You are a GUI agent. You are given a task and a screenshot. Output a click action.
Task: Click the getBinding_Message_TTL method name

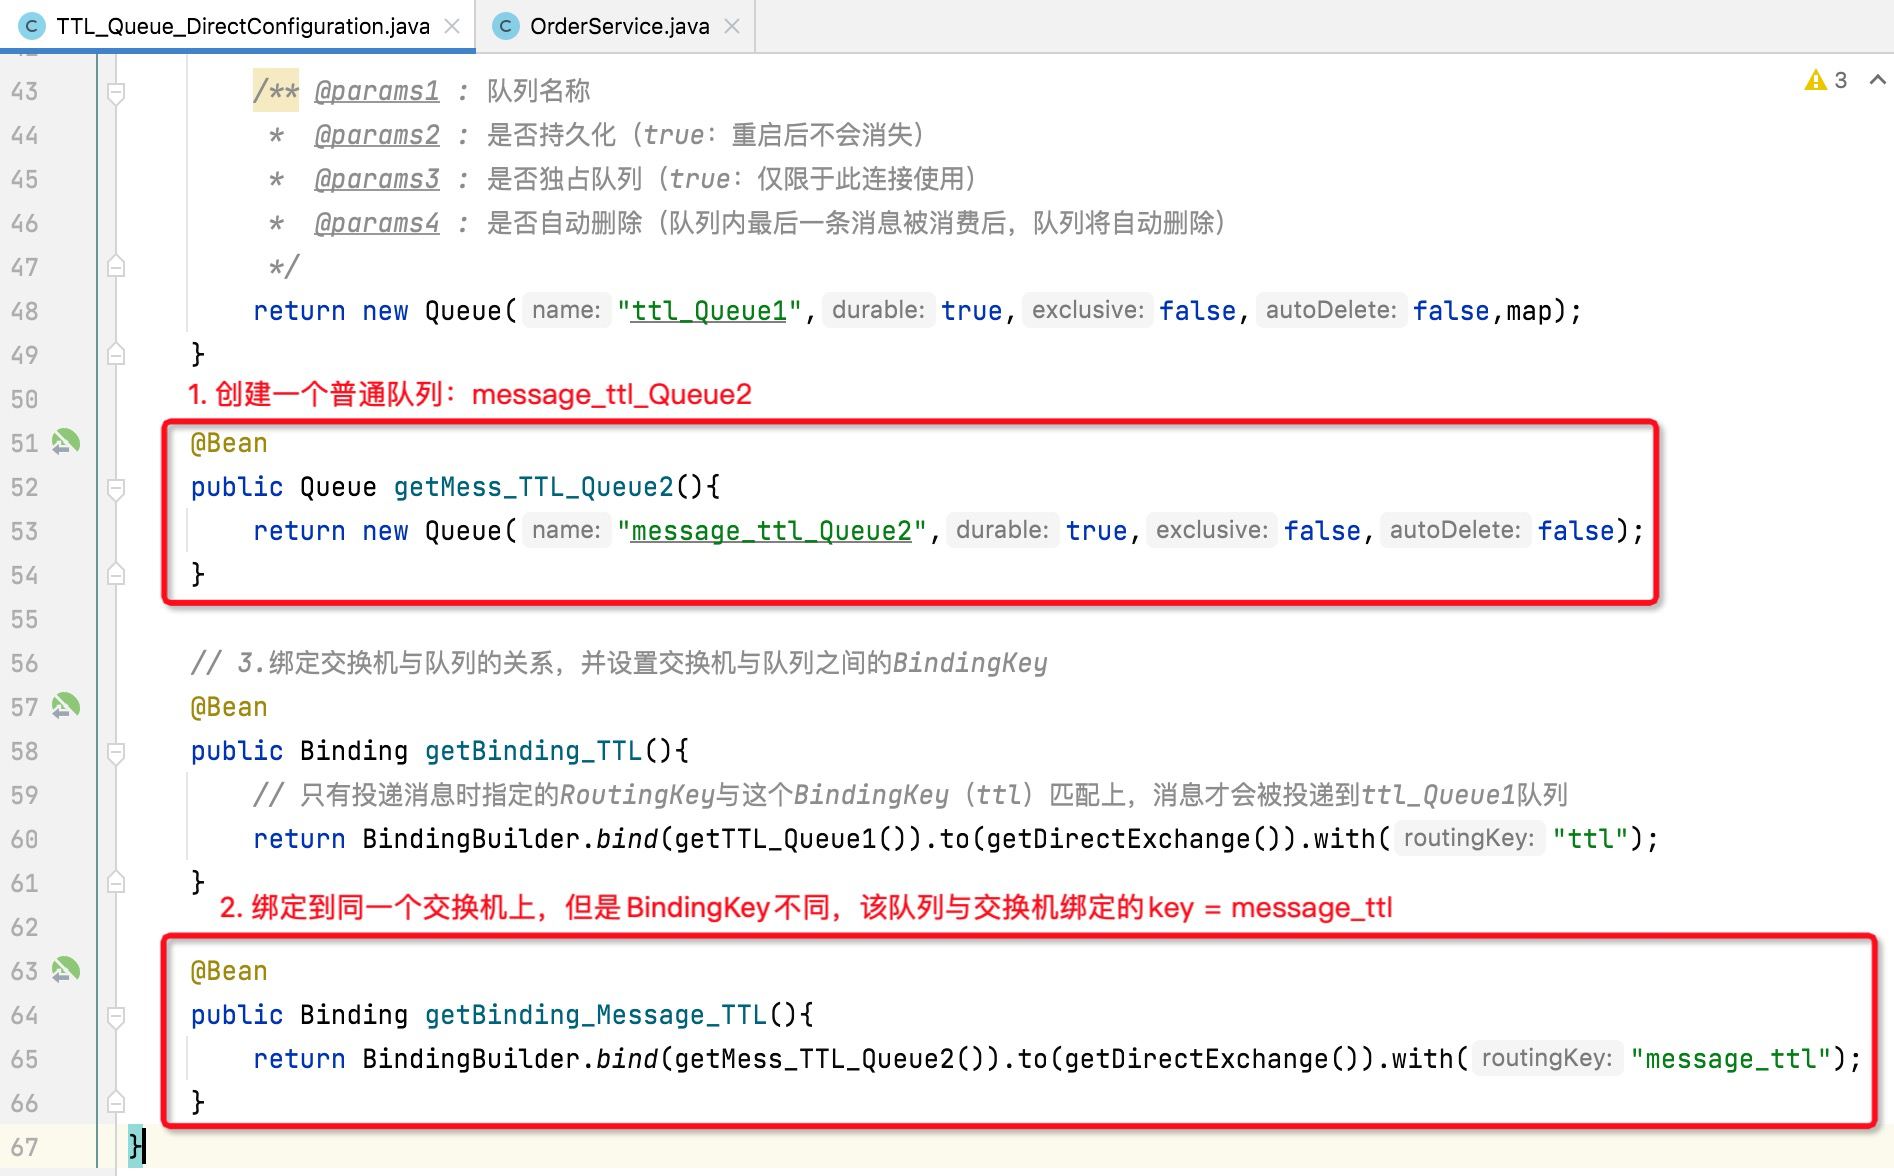(x=596, y=1015)
